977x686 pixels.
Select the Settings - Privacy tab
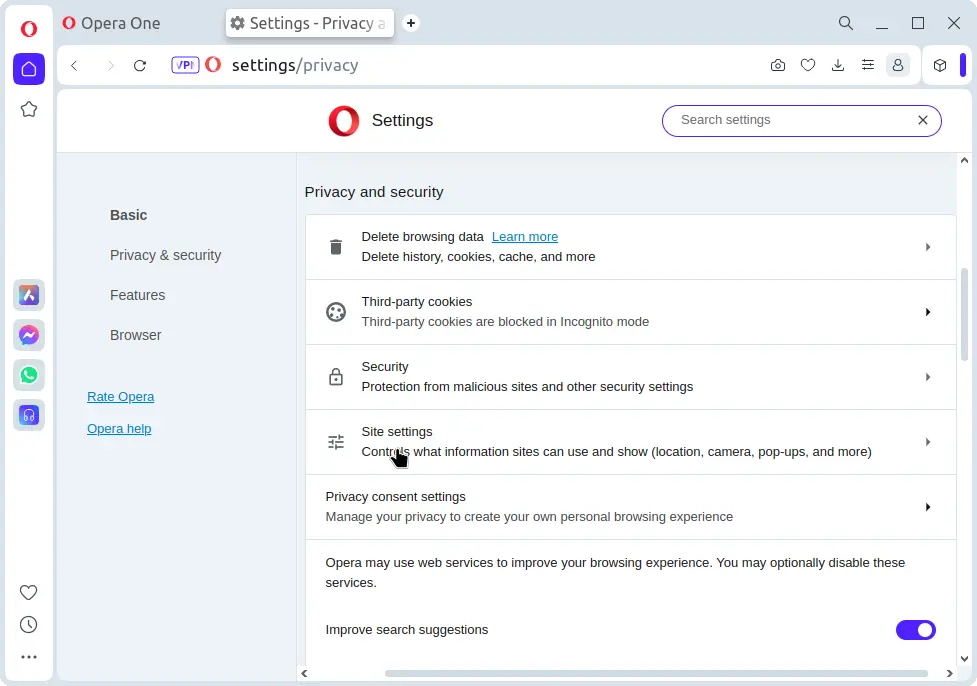click(x=309, y=23)
